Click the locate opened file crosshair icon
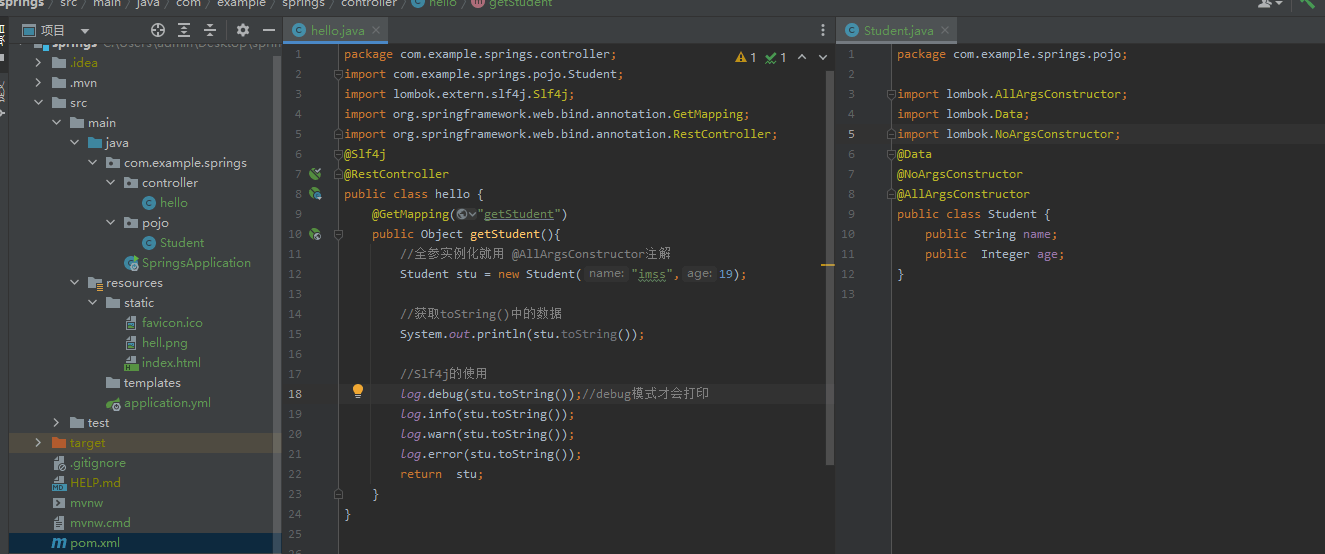Image resolution: width=1325 pixels, height=554 pixels. point(157,30)
